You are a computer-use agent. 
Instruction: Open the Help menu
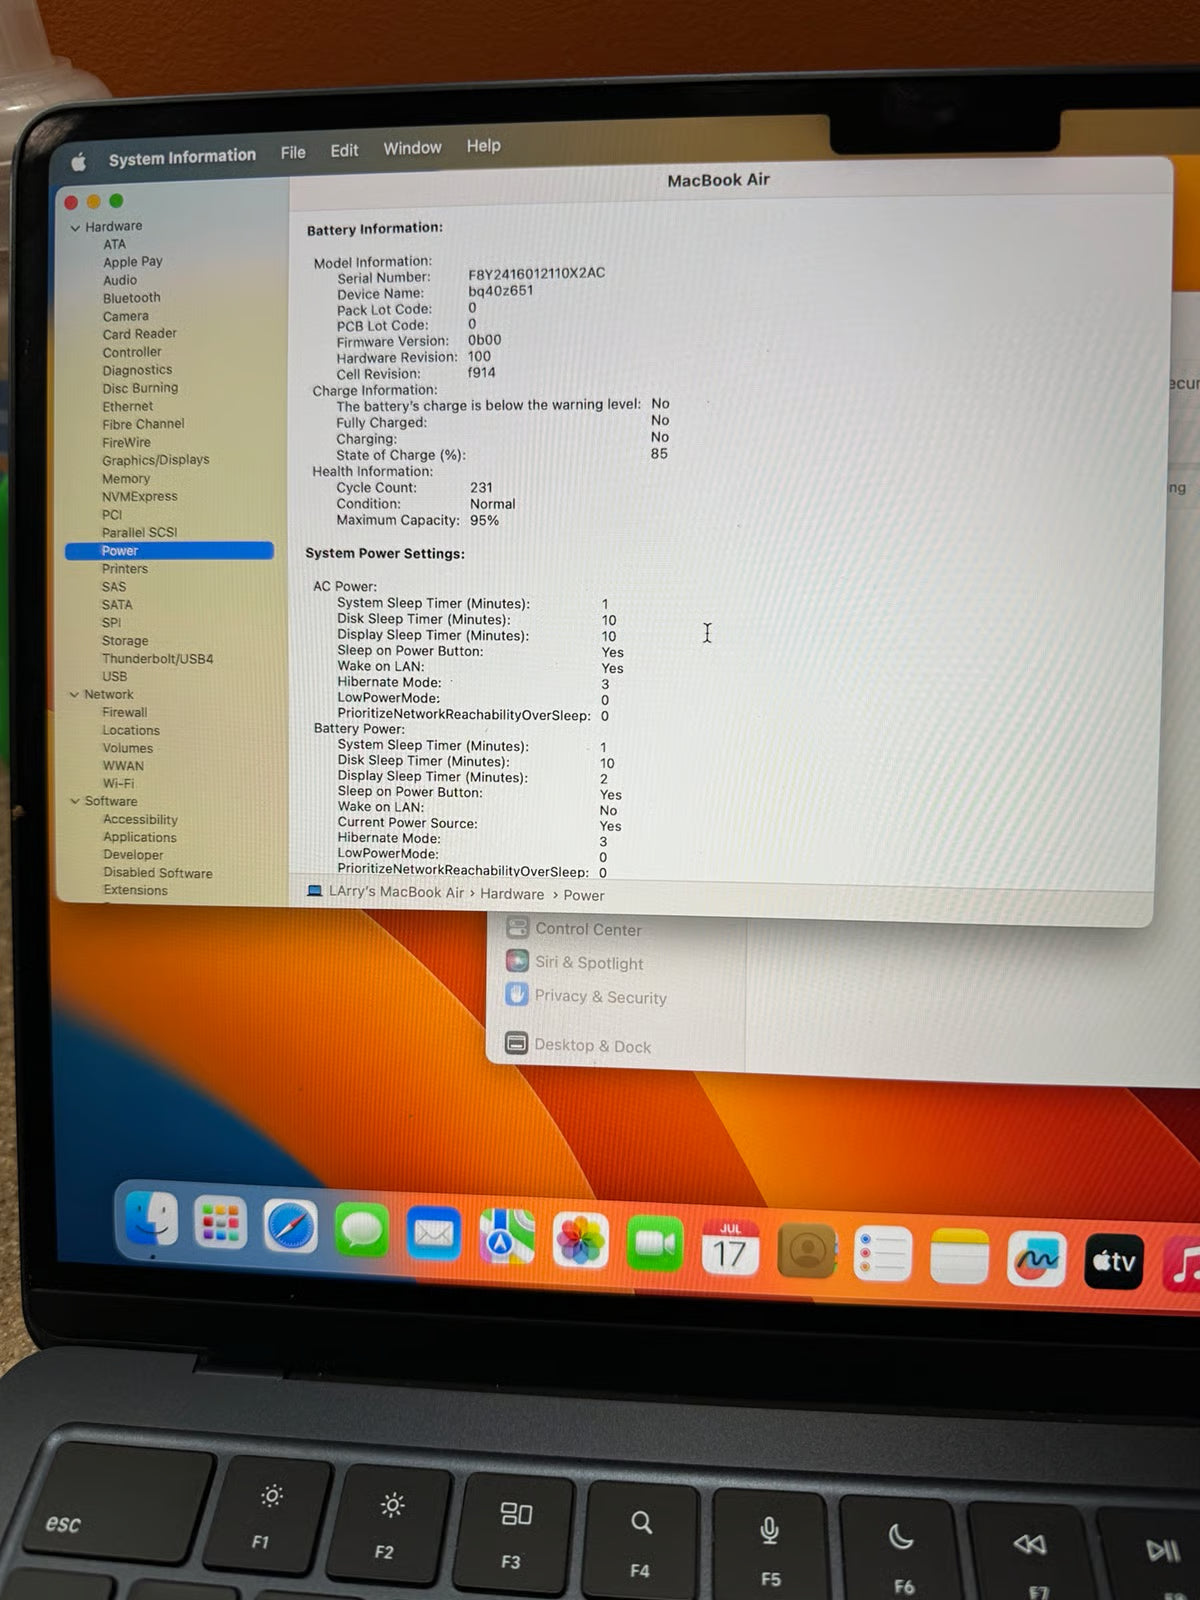pyautogui.click(x=483, y=146)
